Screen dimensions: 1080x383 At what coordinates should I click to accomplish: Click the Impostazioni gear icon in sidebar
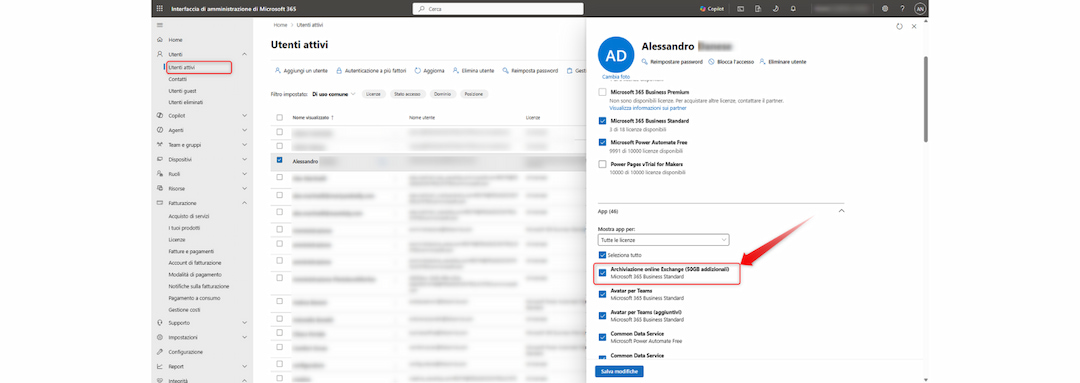pyautogui.click(x=160, y=338)
